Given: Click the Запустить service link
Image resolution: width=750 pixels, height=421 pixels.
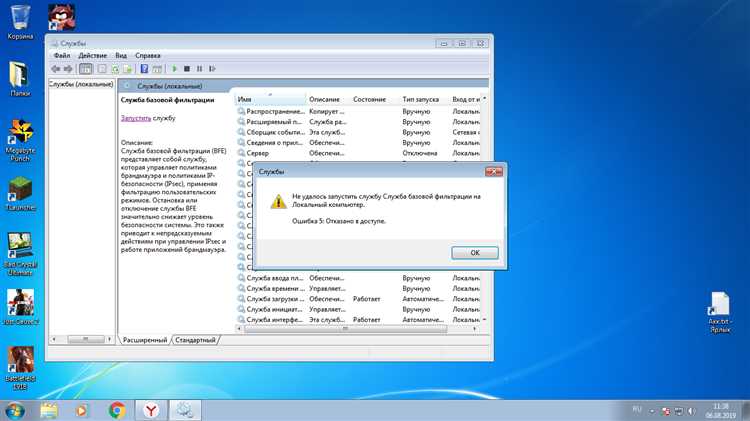Looking at the screenshot, I should click(136, 118).
